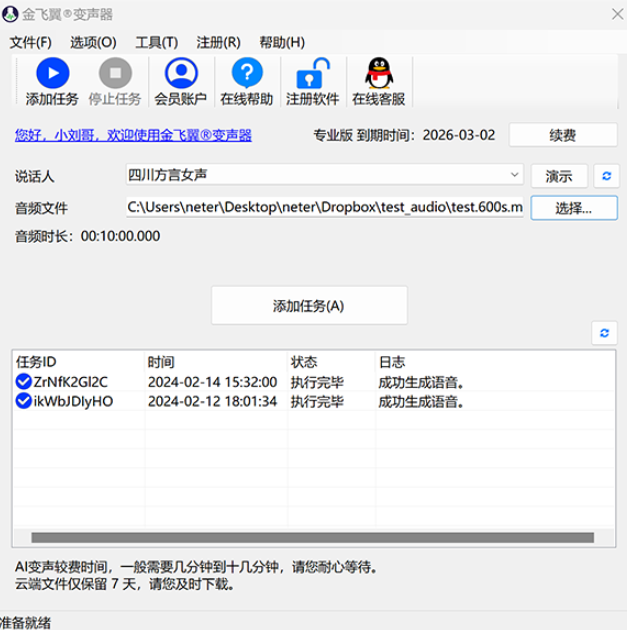This screenshot has height=630, width=627.
Task: Refresh the speaker list next to 演示
Action: (607, 176)
